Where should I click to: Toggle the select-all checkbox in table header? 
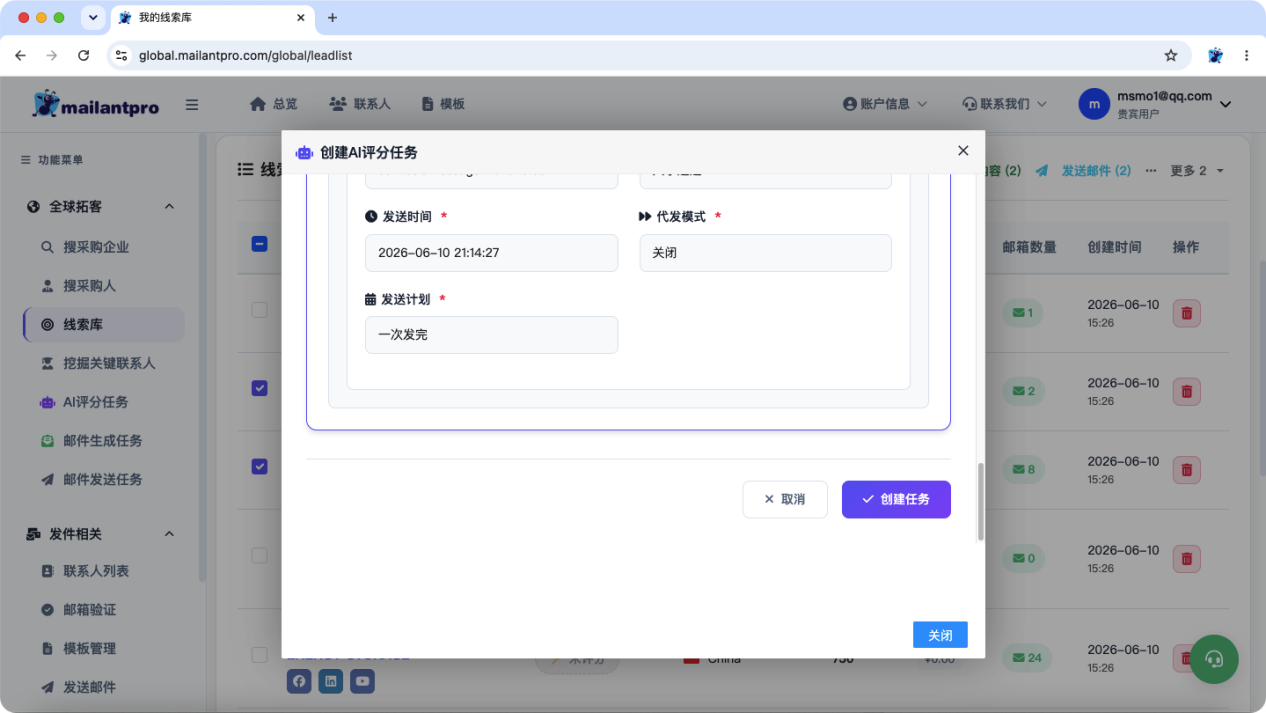259,243
